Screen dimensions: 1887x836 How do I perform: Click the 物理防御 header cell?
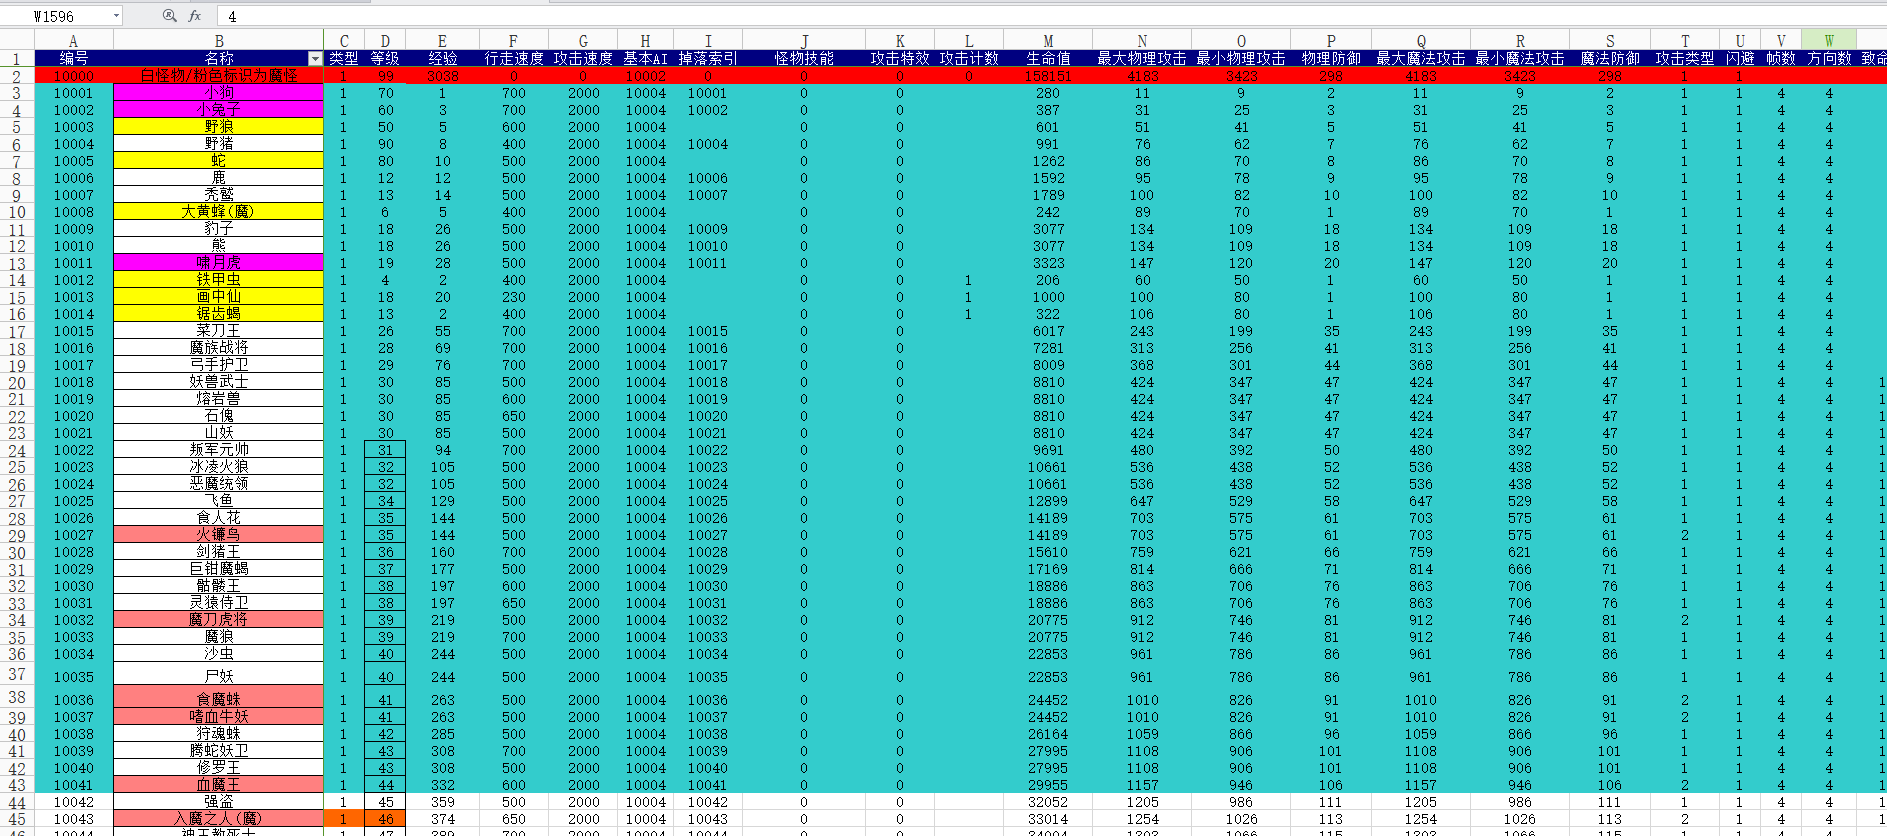point(1331,59)
